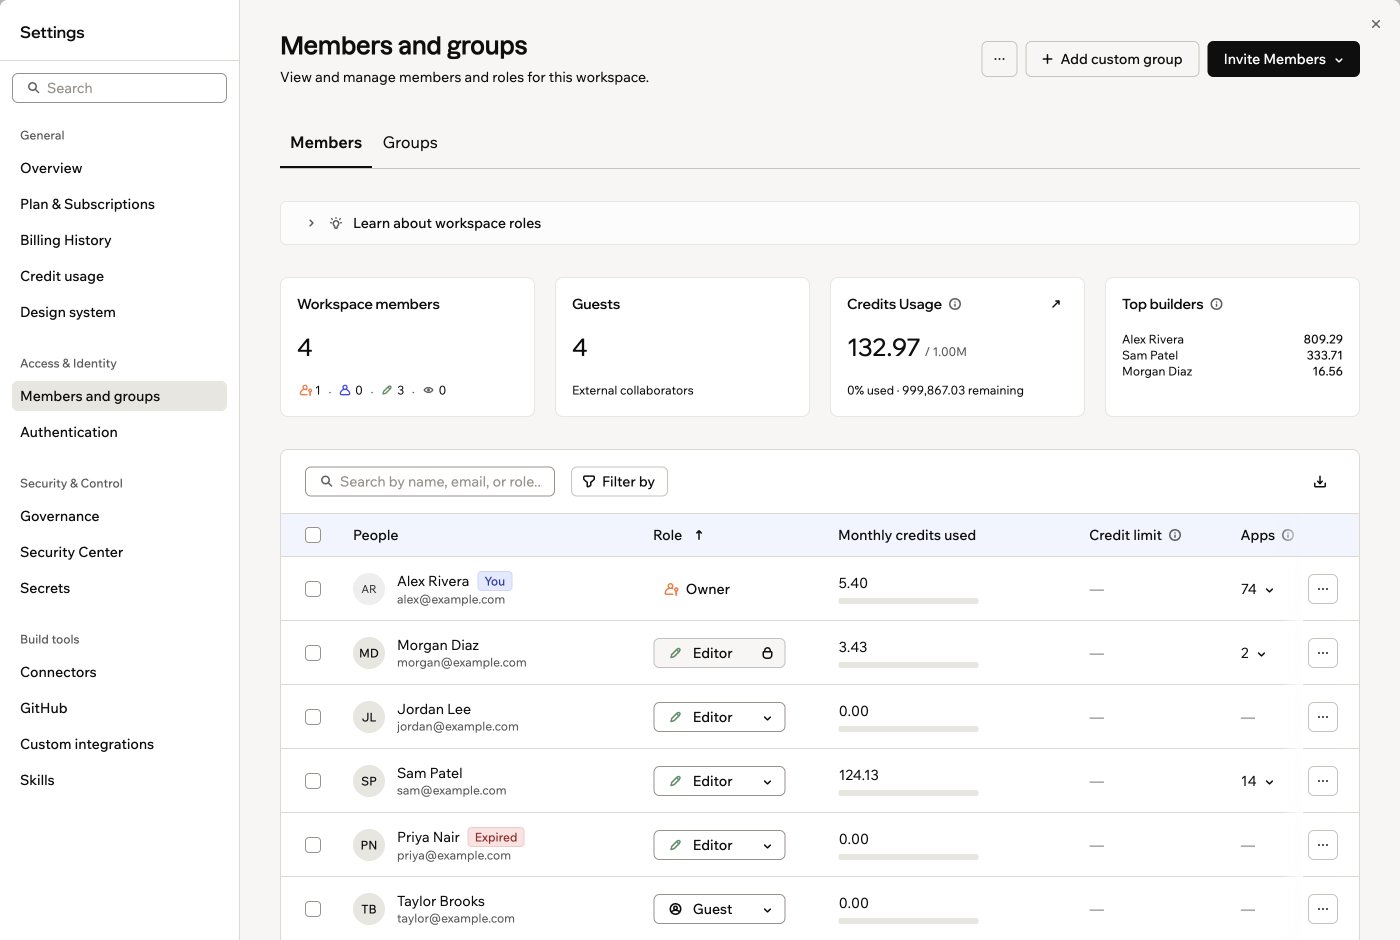
Task: Mark the Sam Patel row checkbox
Action: [313, 781]
